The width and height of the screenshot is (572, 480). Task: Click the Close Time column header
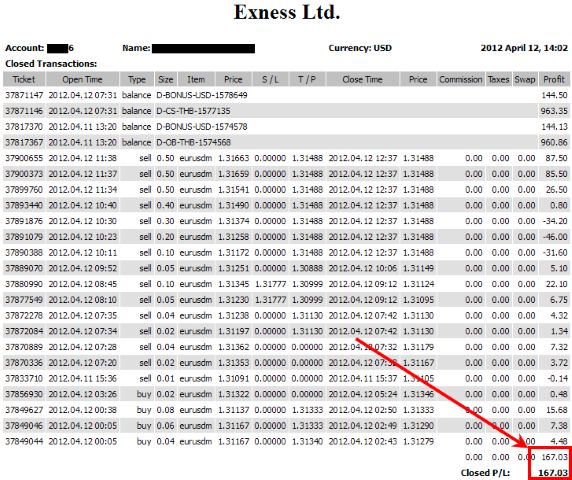[x=363, y=79]
